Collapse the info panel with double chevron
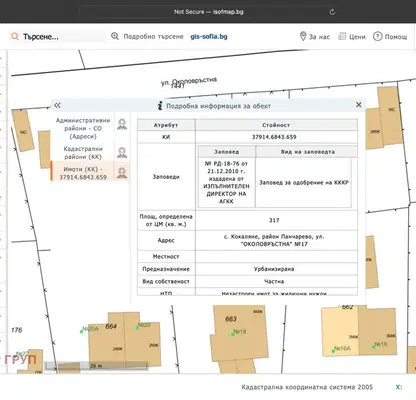 pyautogui.click(x=57, y=105)
